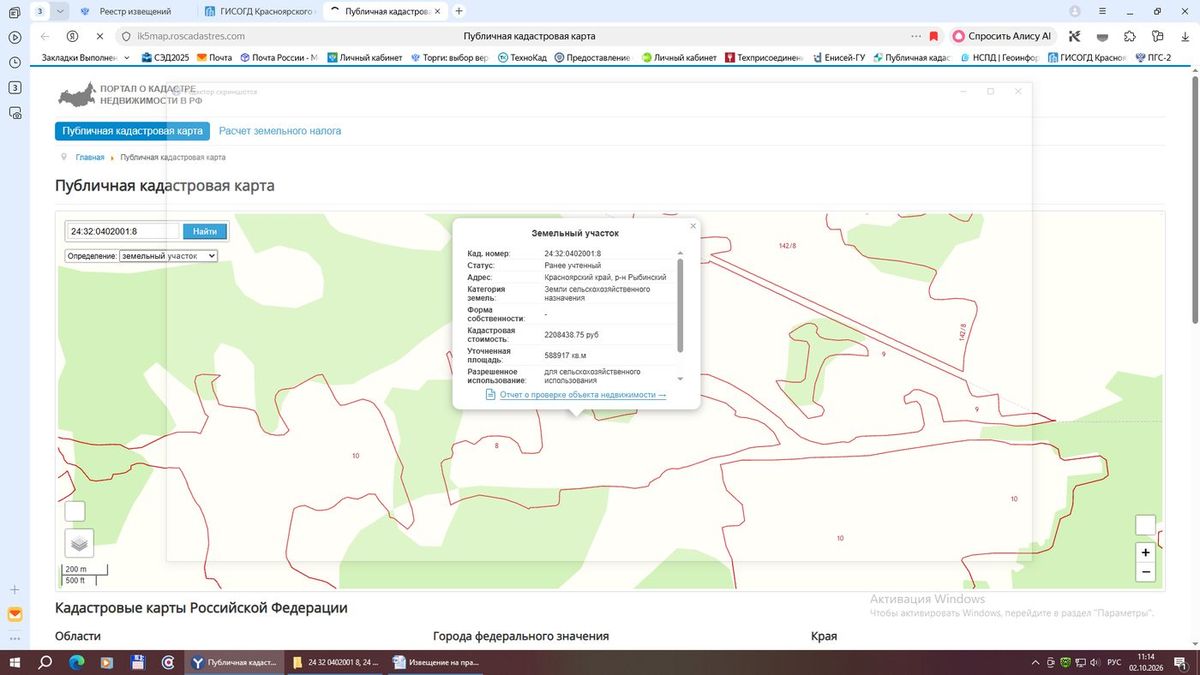
Task: Open the browser profile avatar
Action: [x=1075, y=11]
